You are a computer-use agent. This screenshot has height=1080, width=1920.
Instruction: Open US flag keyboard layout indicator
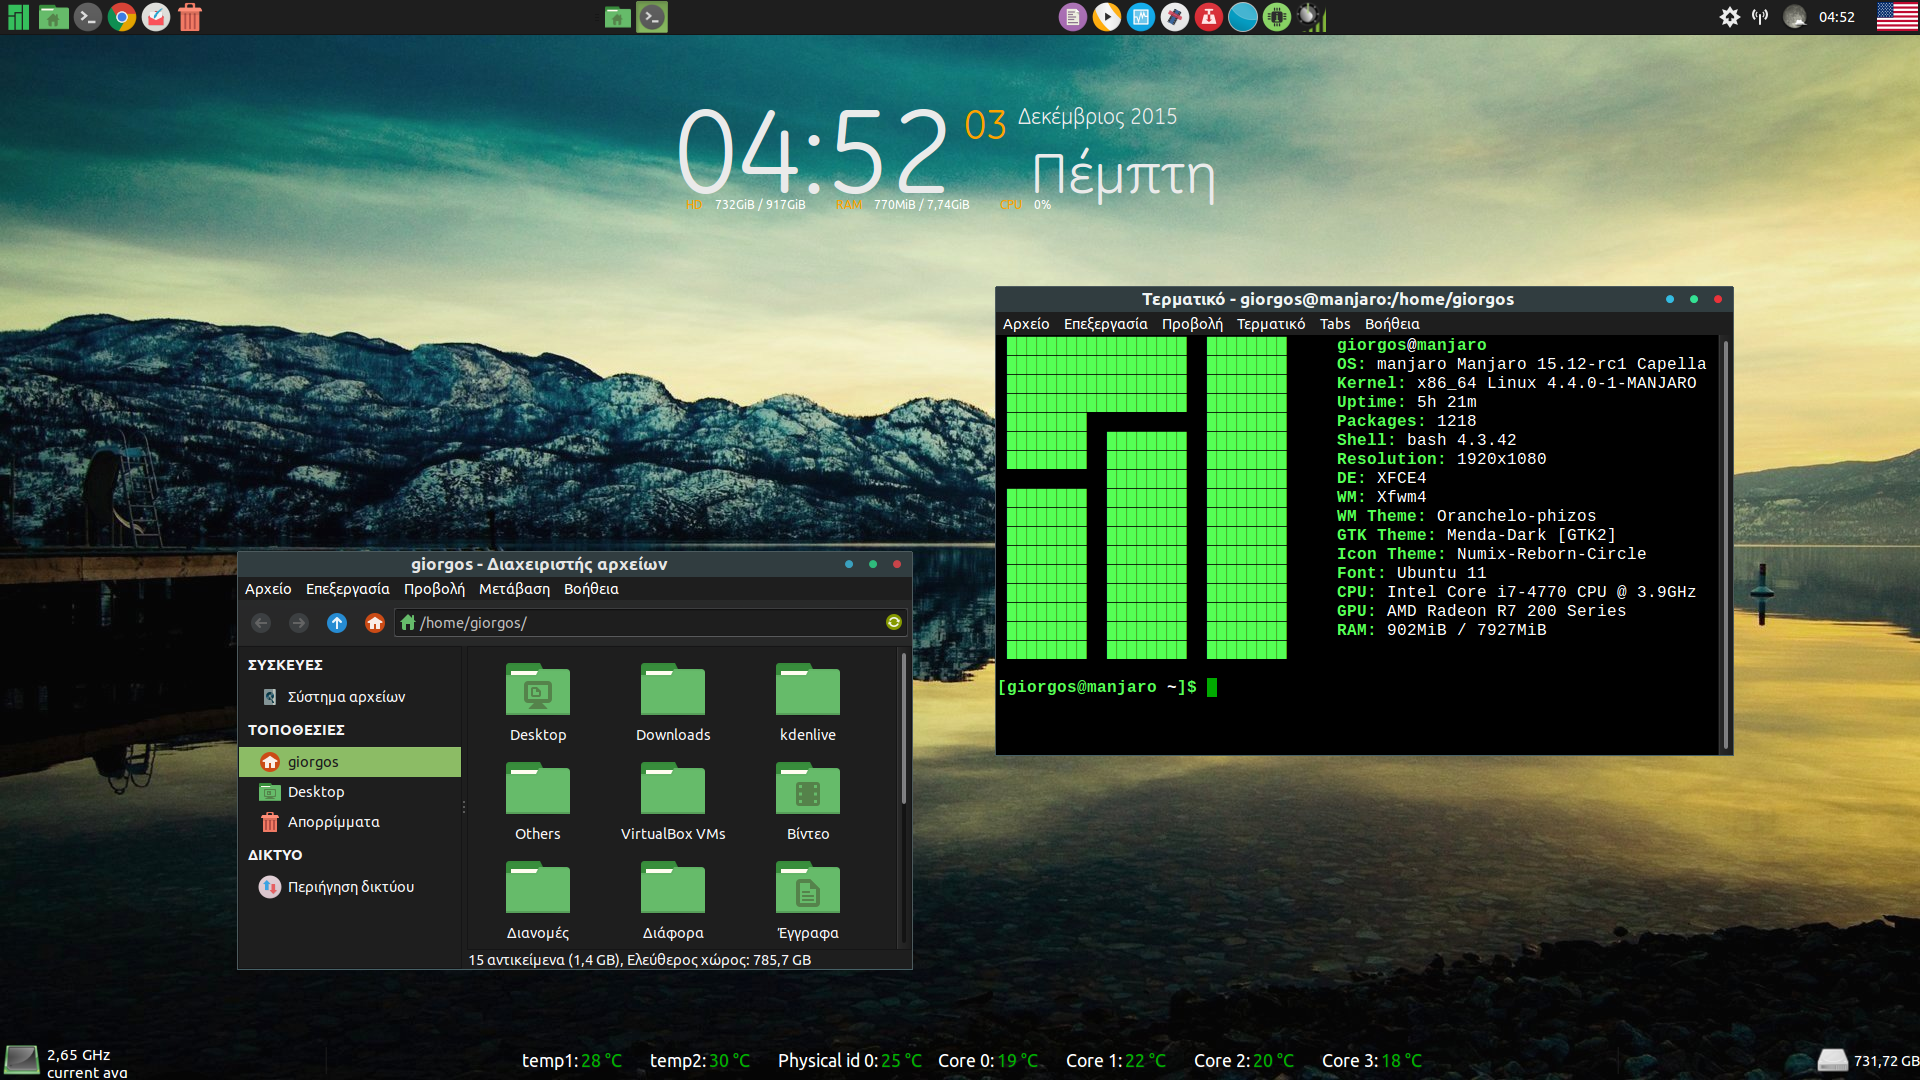tap(1897, 17)
